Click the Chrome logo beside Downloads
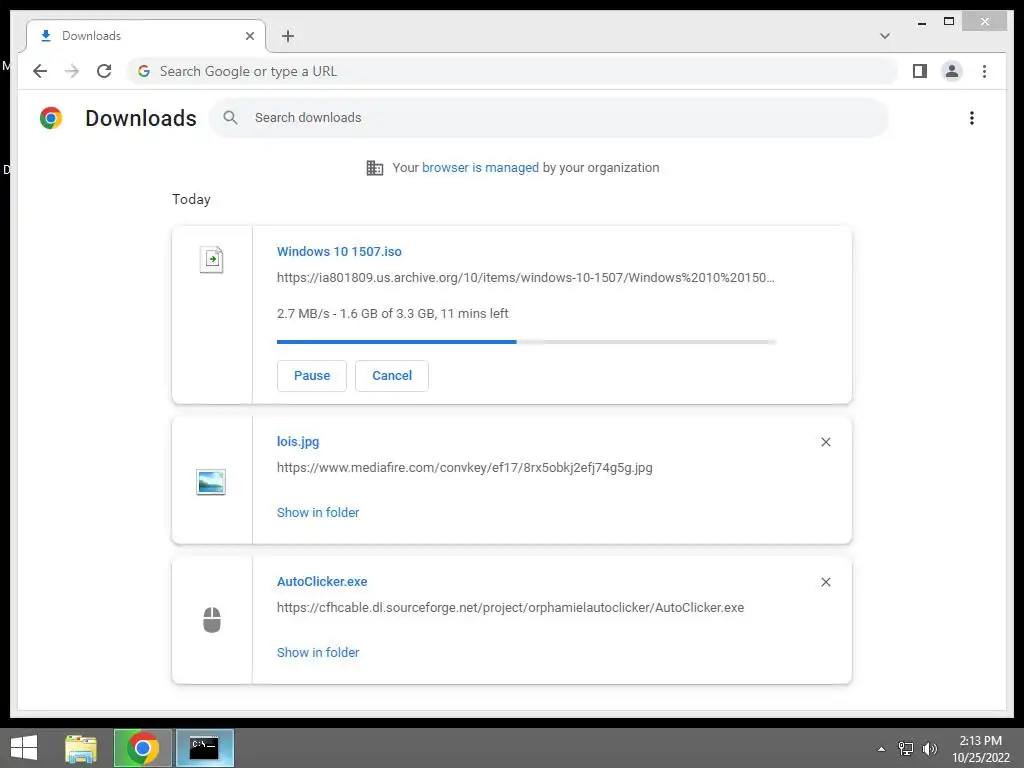This screenshot has height=768, width=1024. pyautogui.click(x=51, y=118)
